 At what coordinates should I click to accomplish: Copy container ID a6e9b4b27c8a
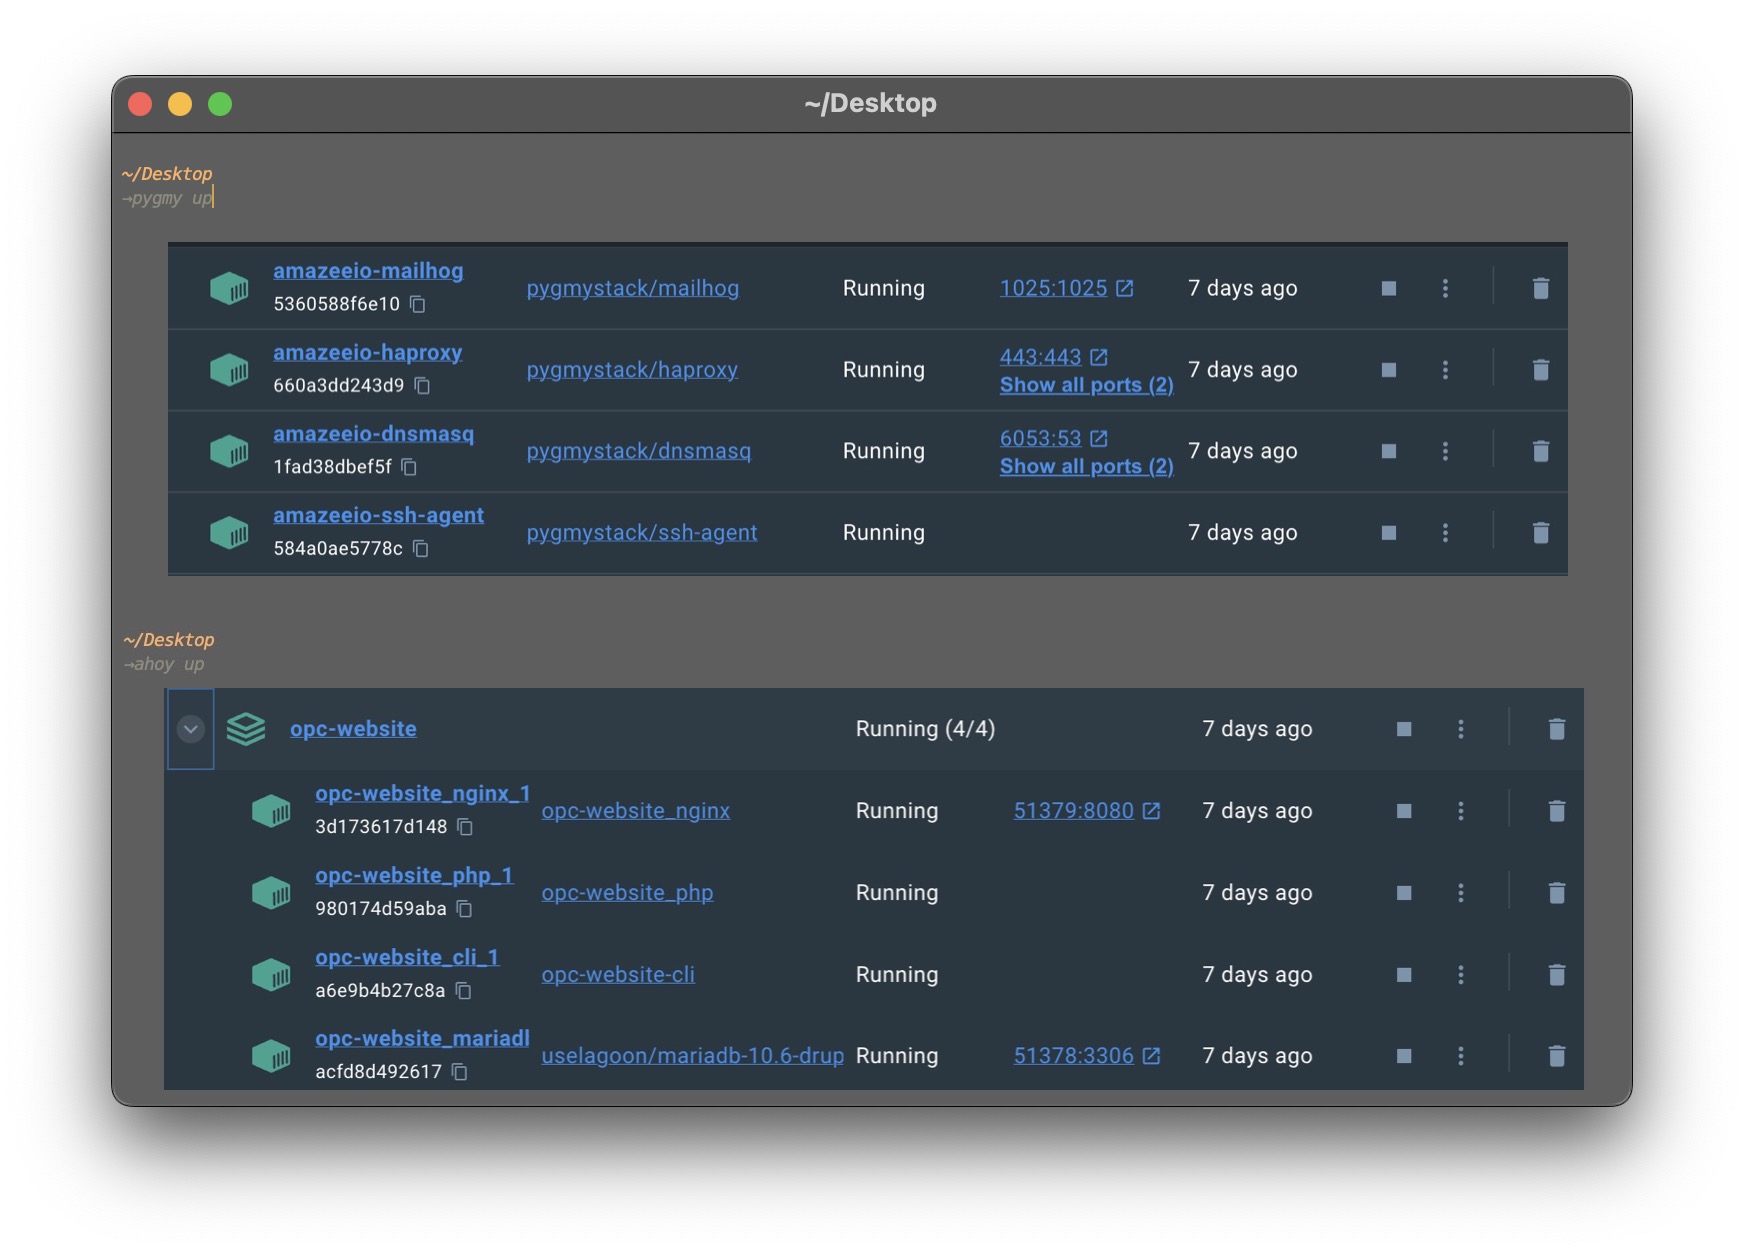pyautogui.click(x=463, y=991)
